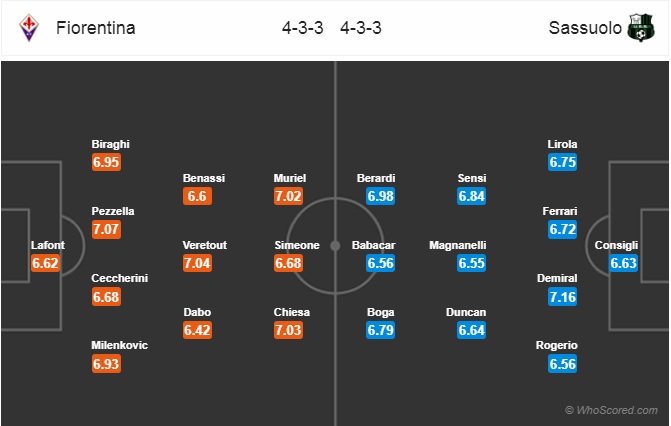Select player Milenkovic's name

pos(119,345)
